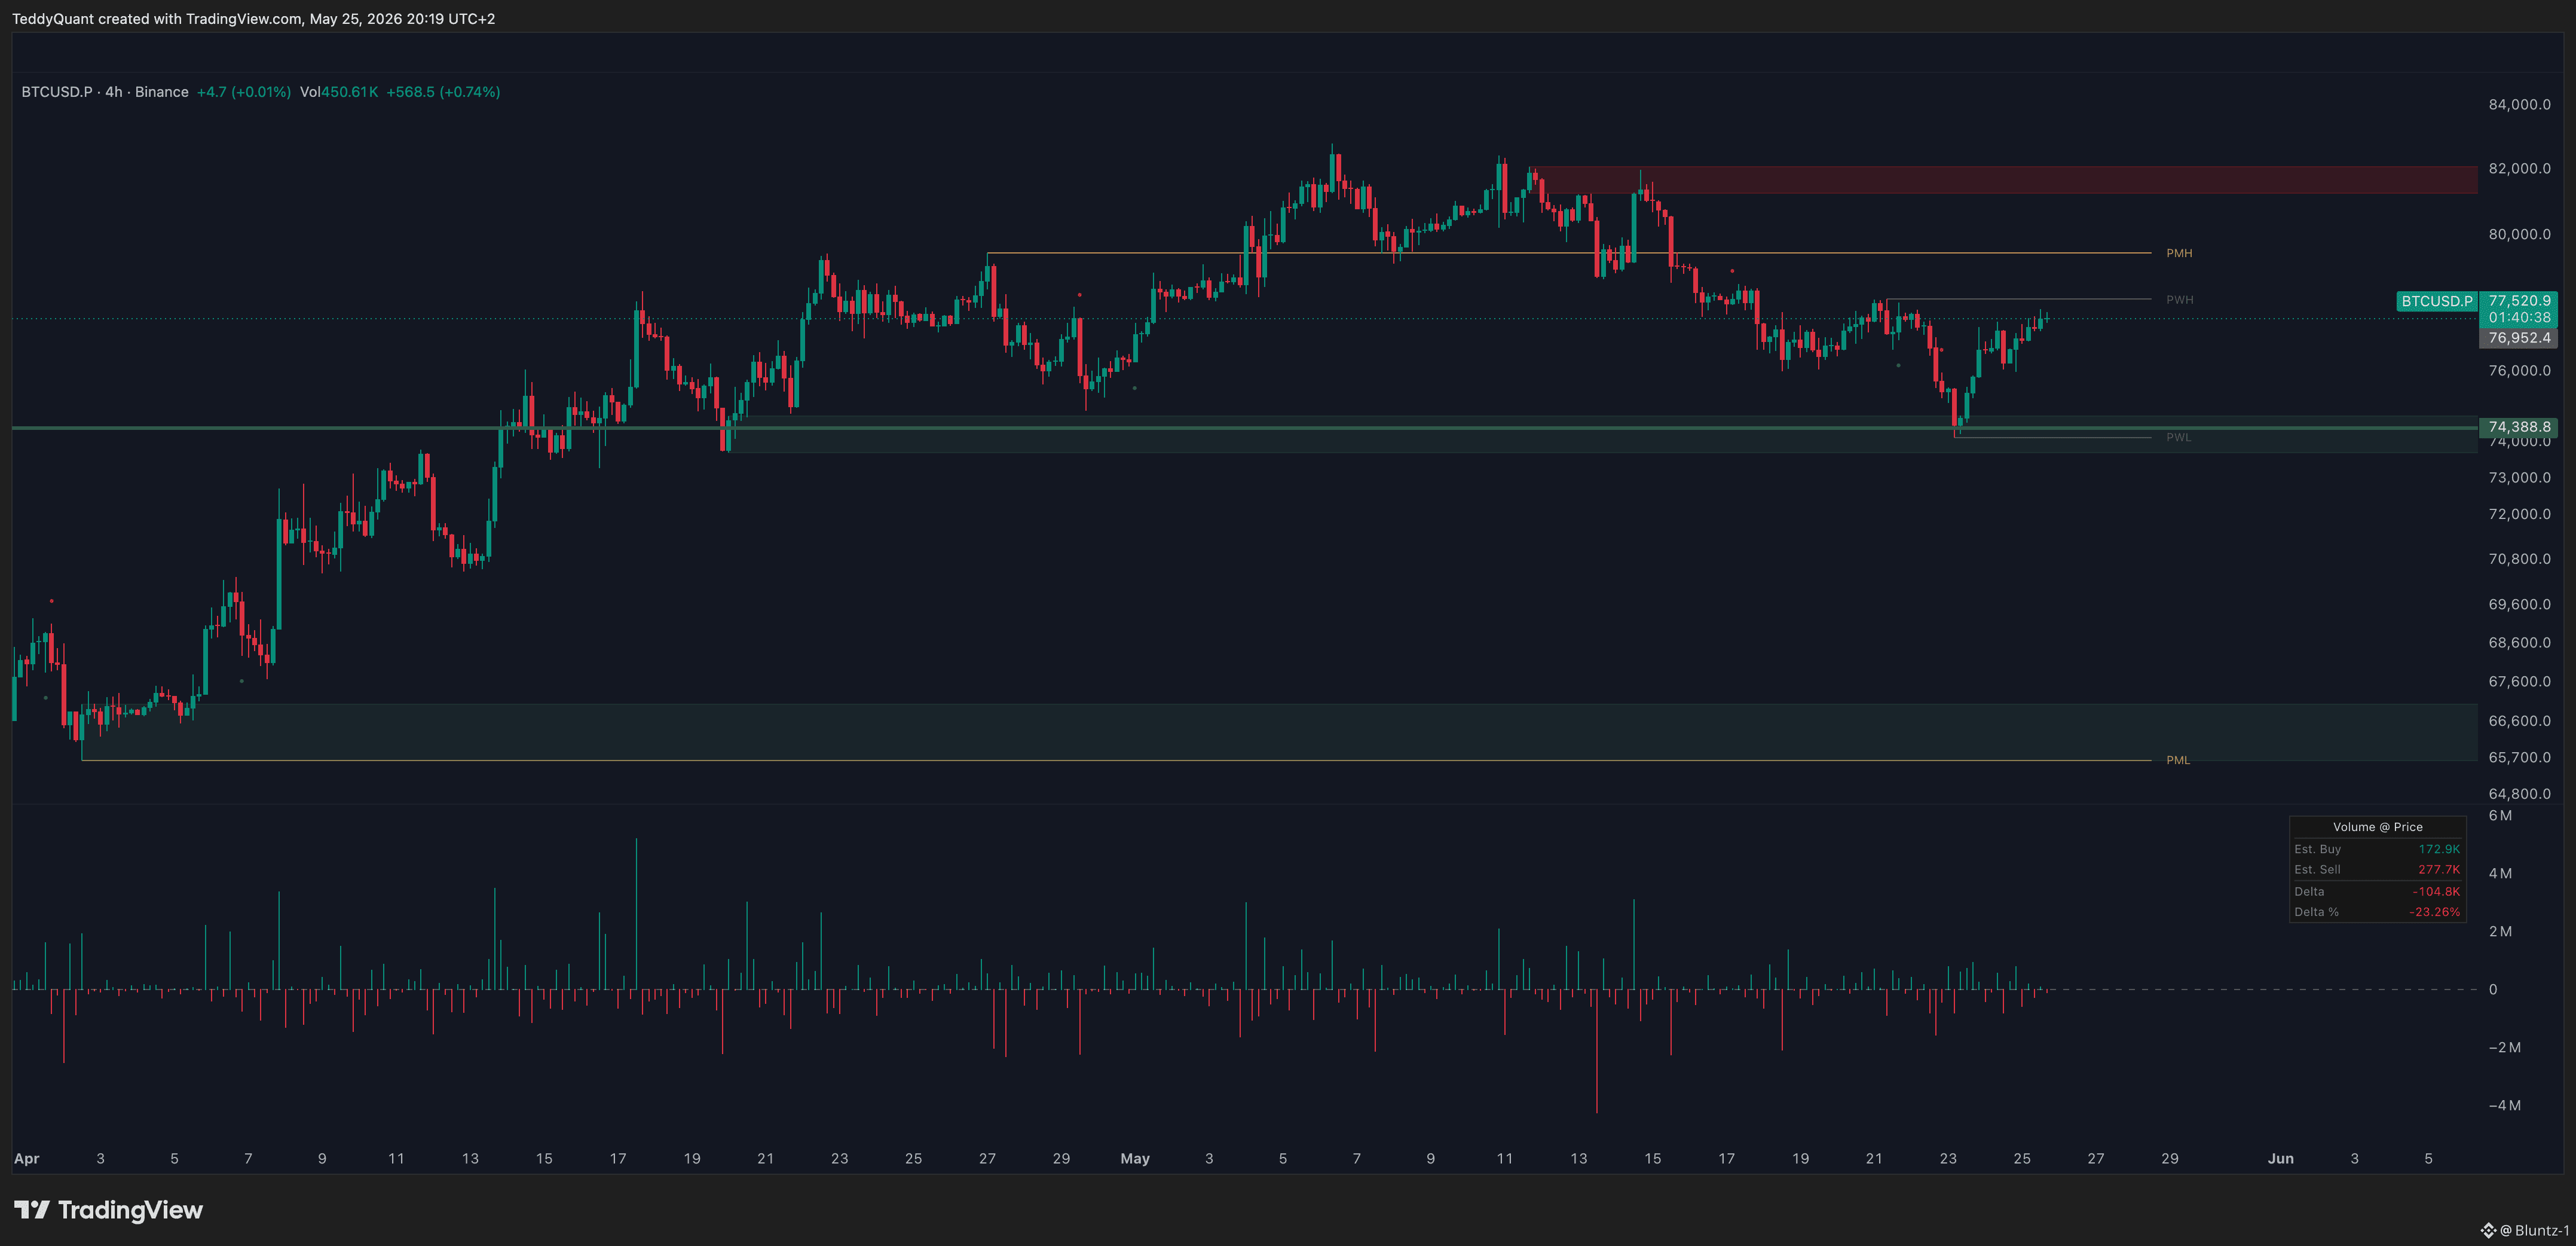Click the 72,000.0 price axis label

click(2519, 514)
